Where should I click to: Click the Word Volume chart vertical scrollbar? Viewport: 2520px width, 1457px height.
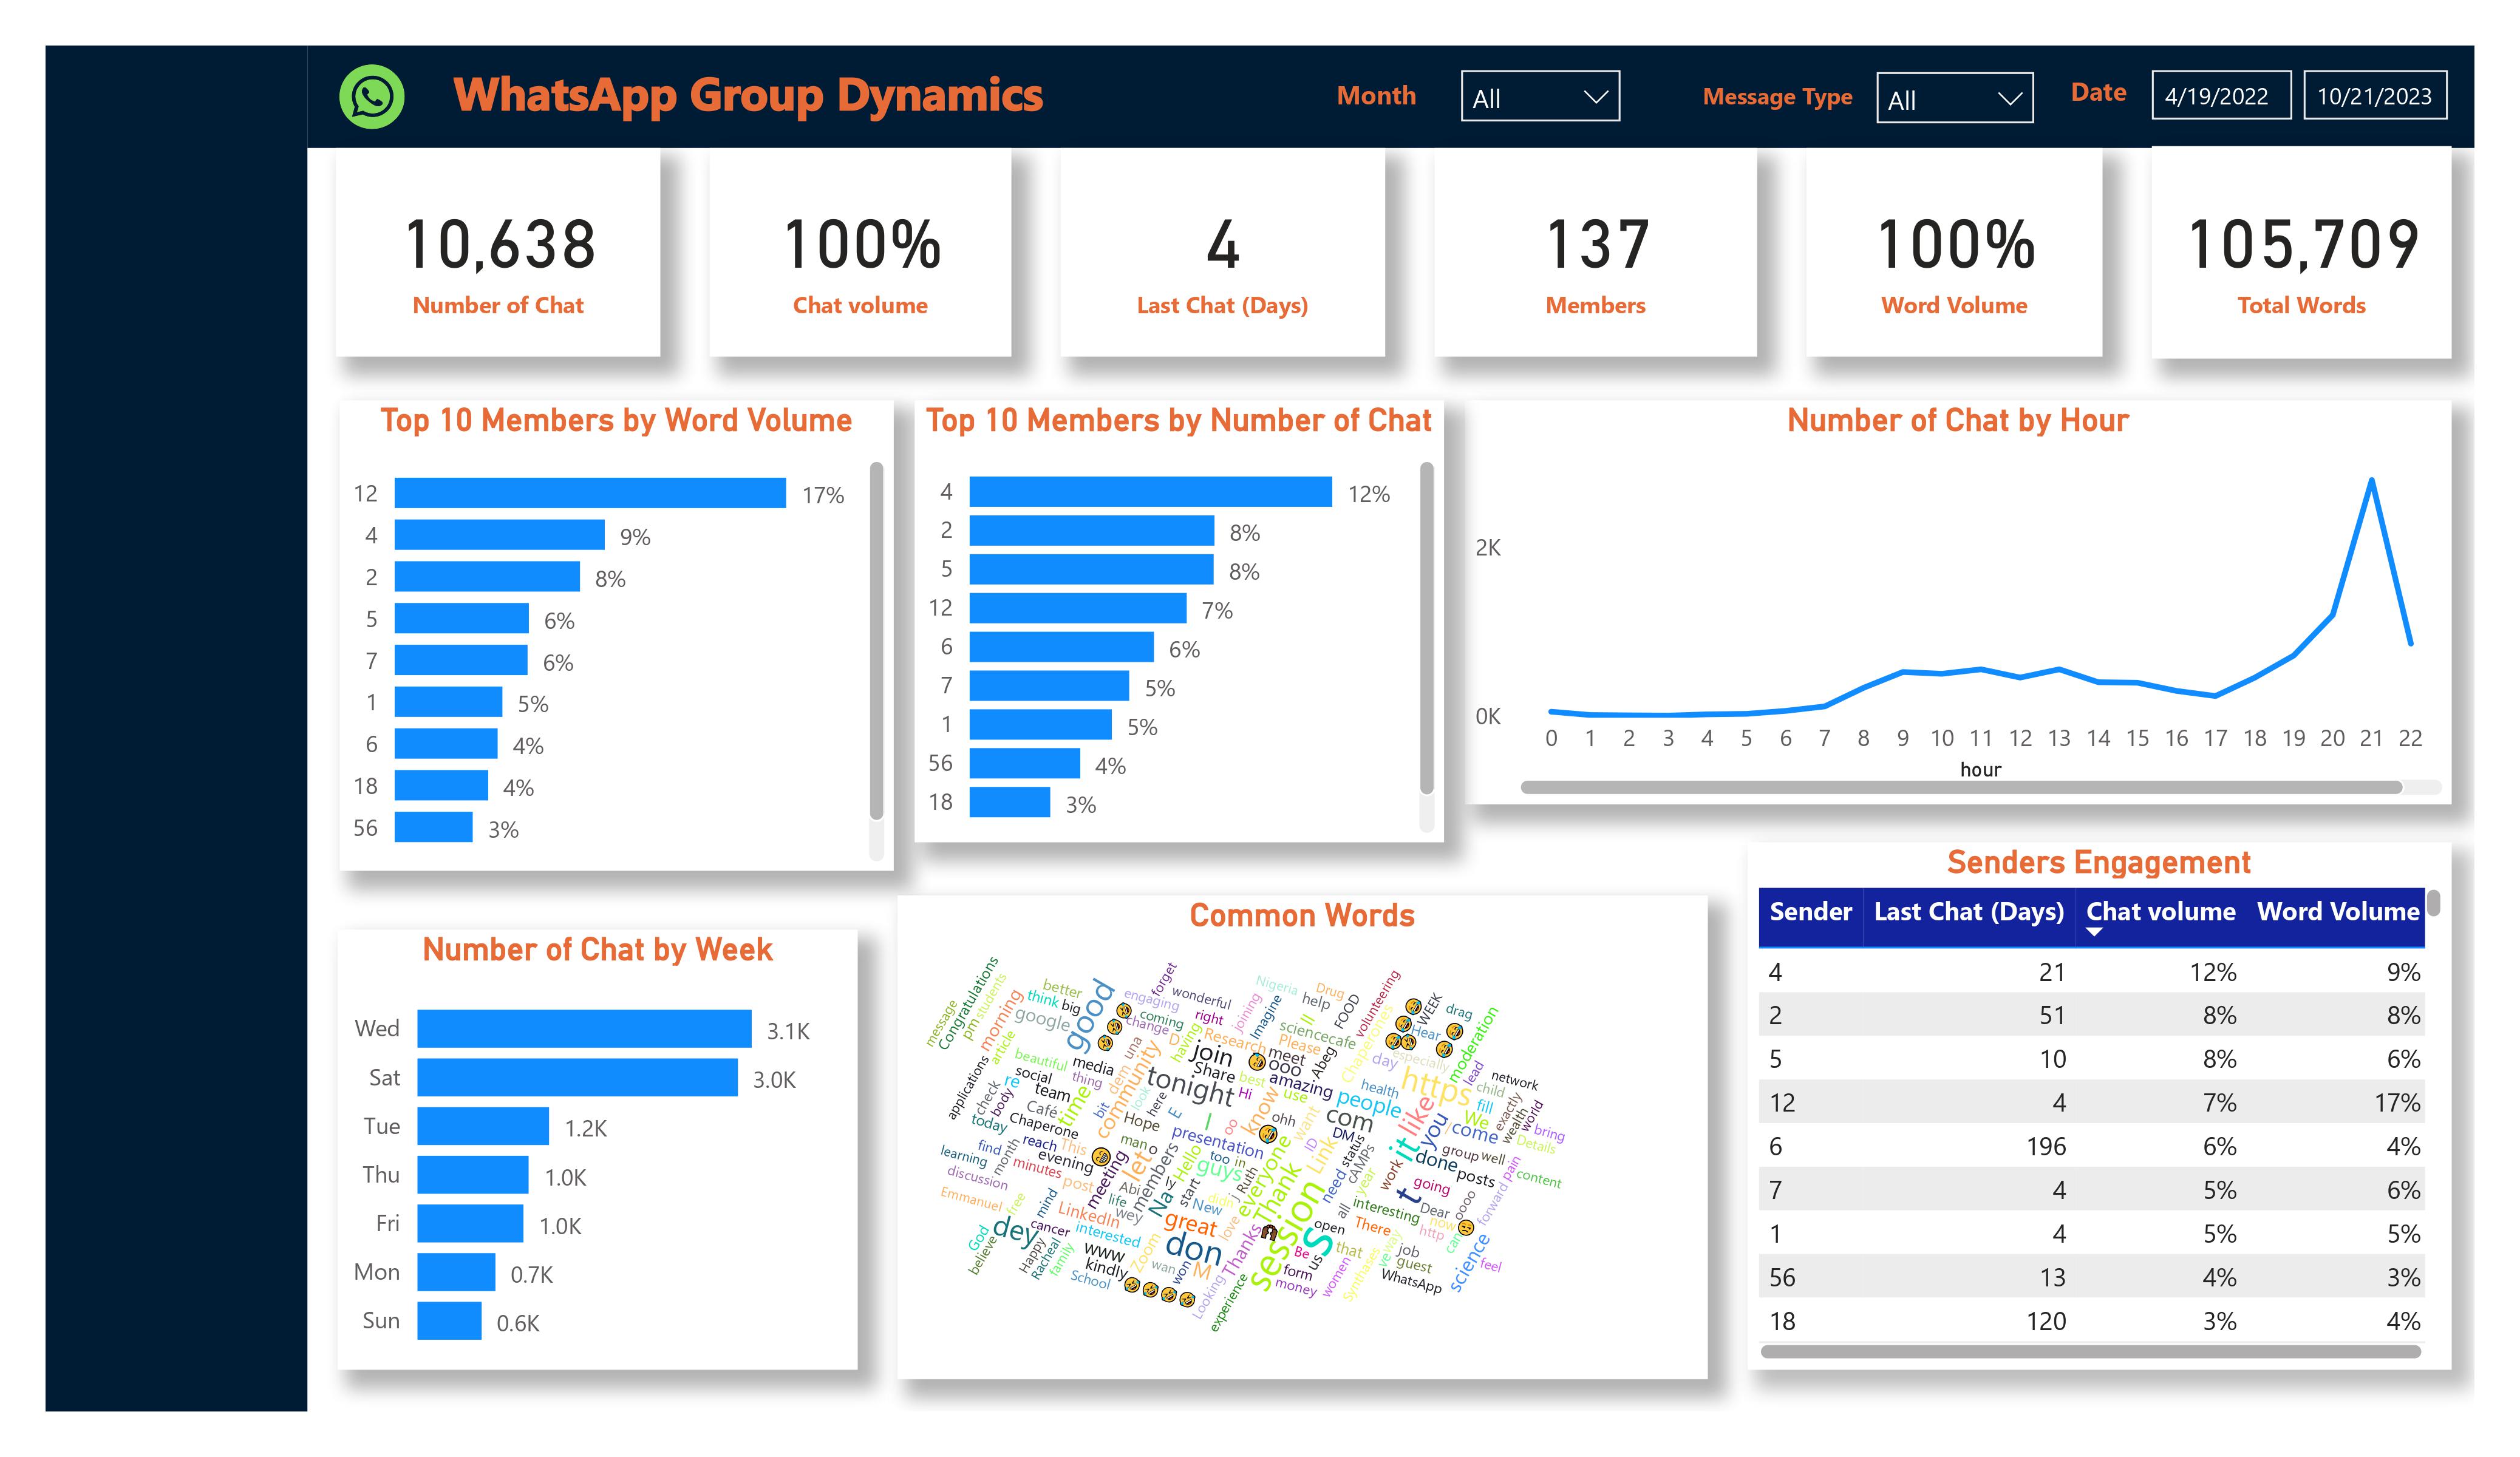[x=876, y=640]
